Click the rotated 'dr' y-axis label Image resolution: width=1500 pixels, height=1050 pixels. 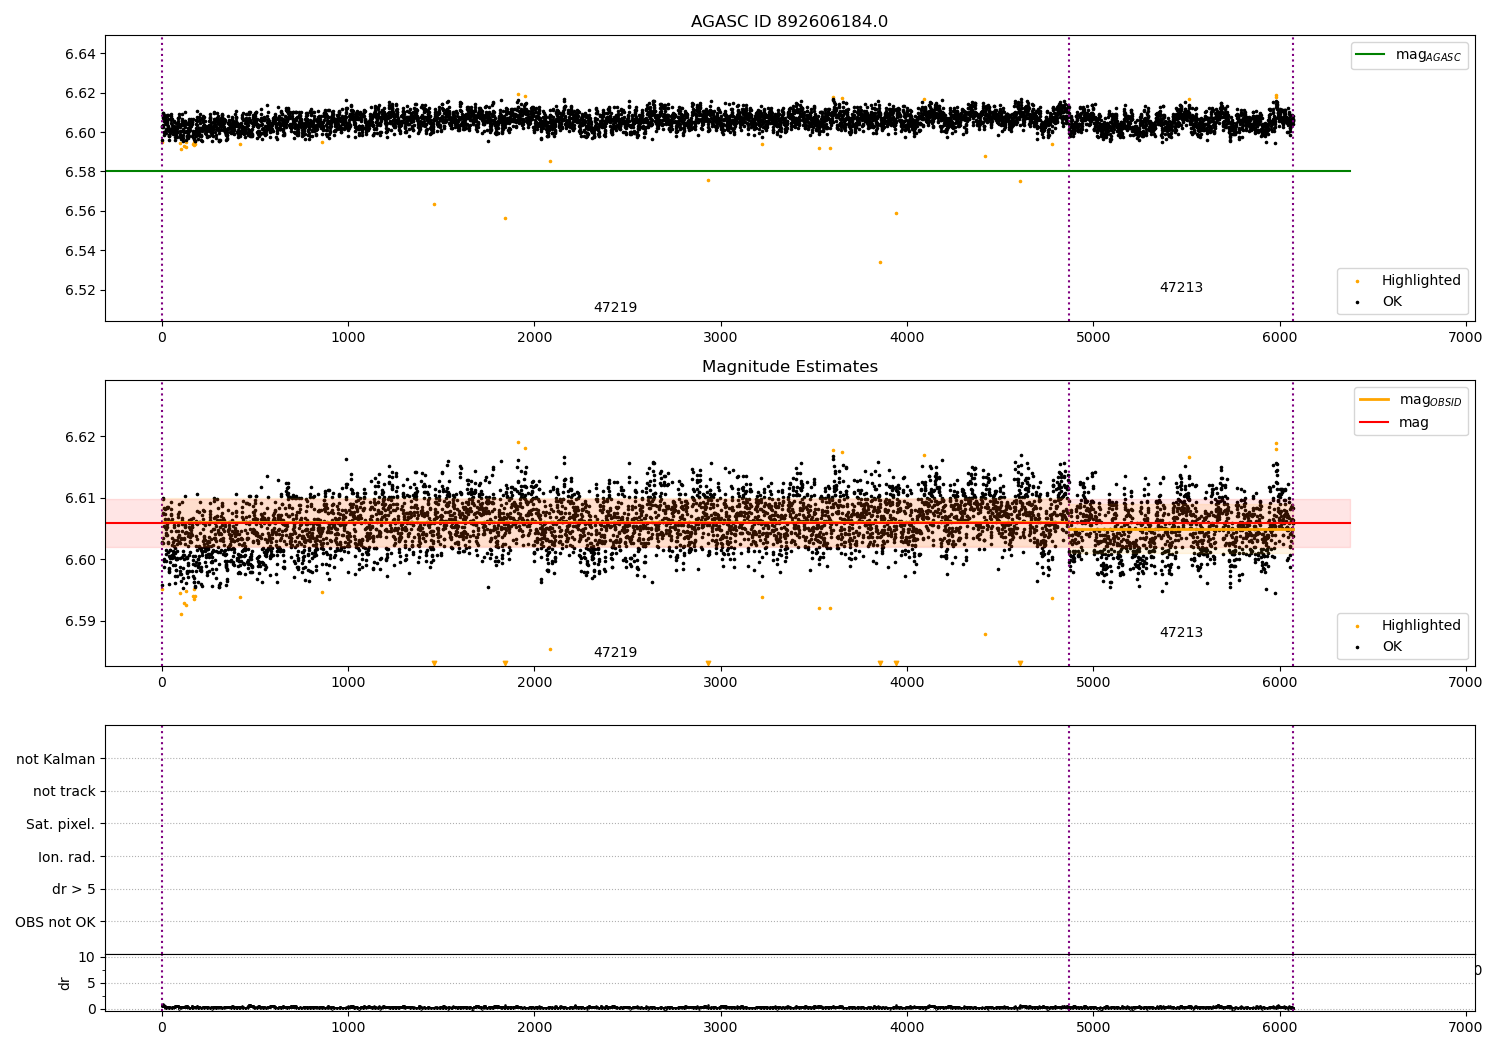[x=65, y=983]
